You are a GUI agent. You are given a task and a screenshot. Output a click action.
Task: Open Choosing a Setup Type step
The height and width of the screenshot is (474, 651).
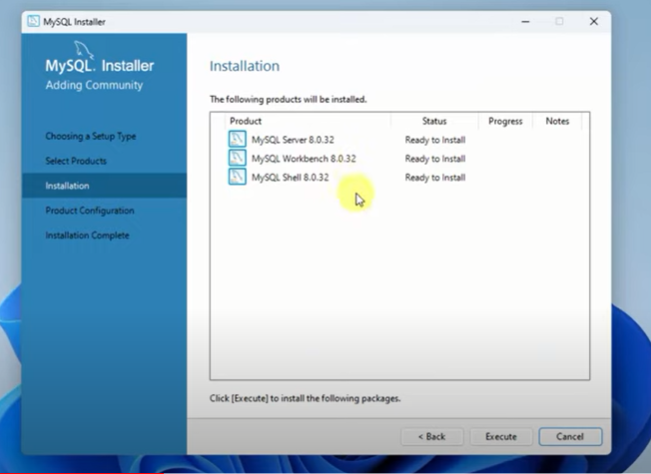click(91, 136)
